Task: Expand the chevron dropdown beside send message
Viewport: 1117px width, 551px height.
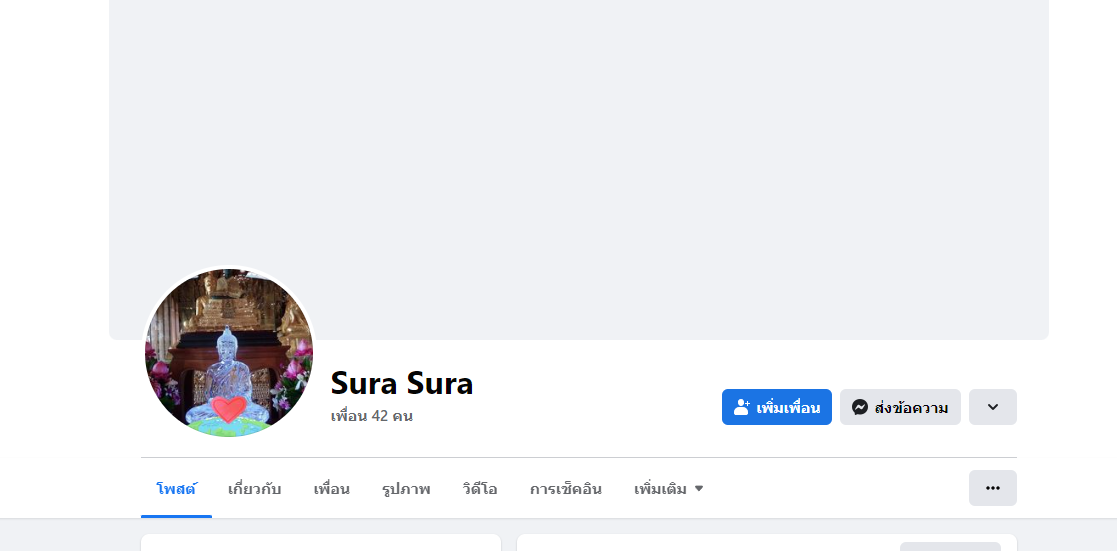Action: tap(992, 407)
